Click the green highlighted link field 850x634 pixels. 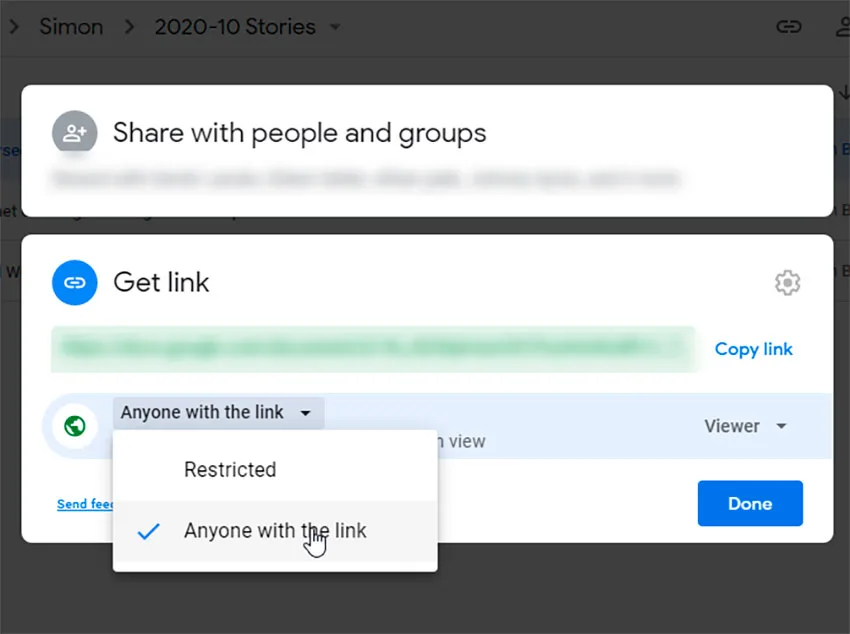373,350
